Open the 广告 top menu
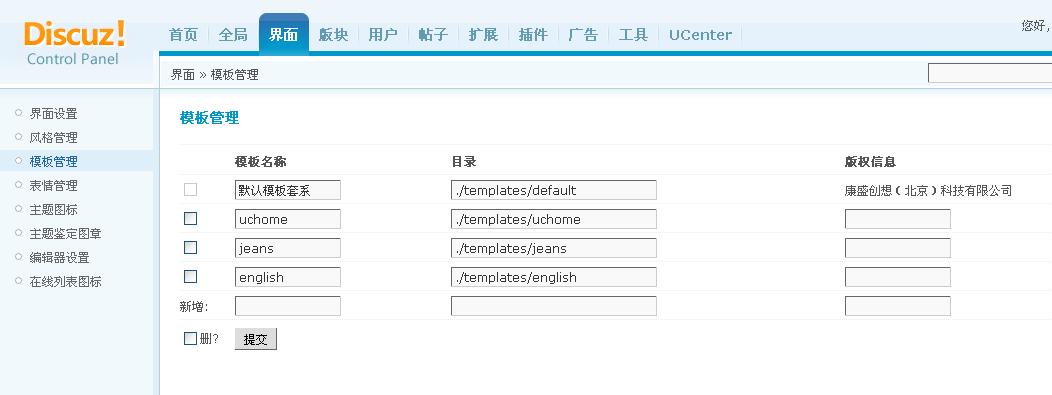This screenshot has width=1052, height=395. 582,35
